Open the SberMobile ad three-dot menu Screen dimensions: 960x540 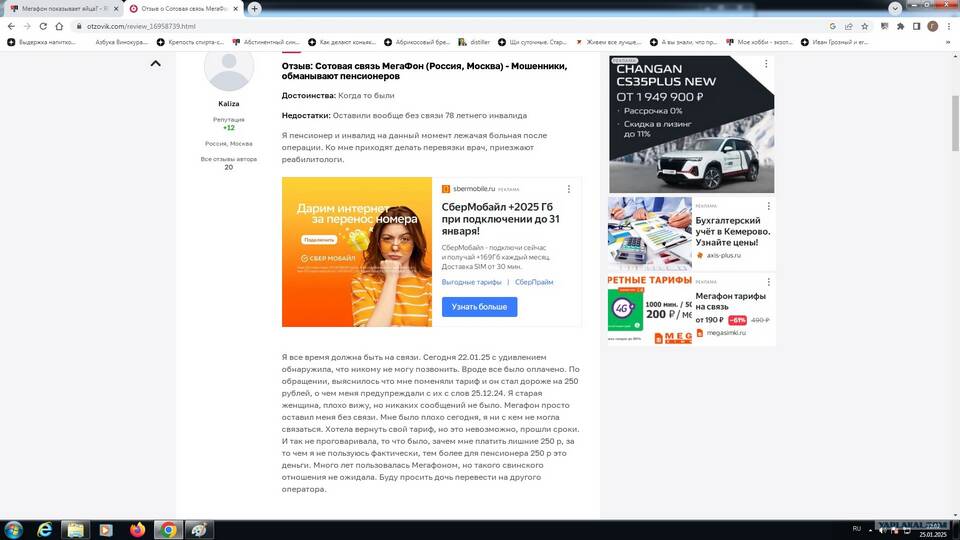point(569,188)
